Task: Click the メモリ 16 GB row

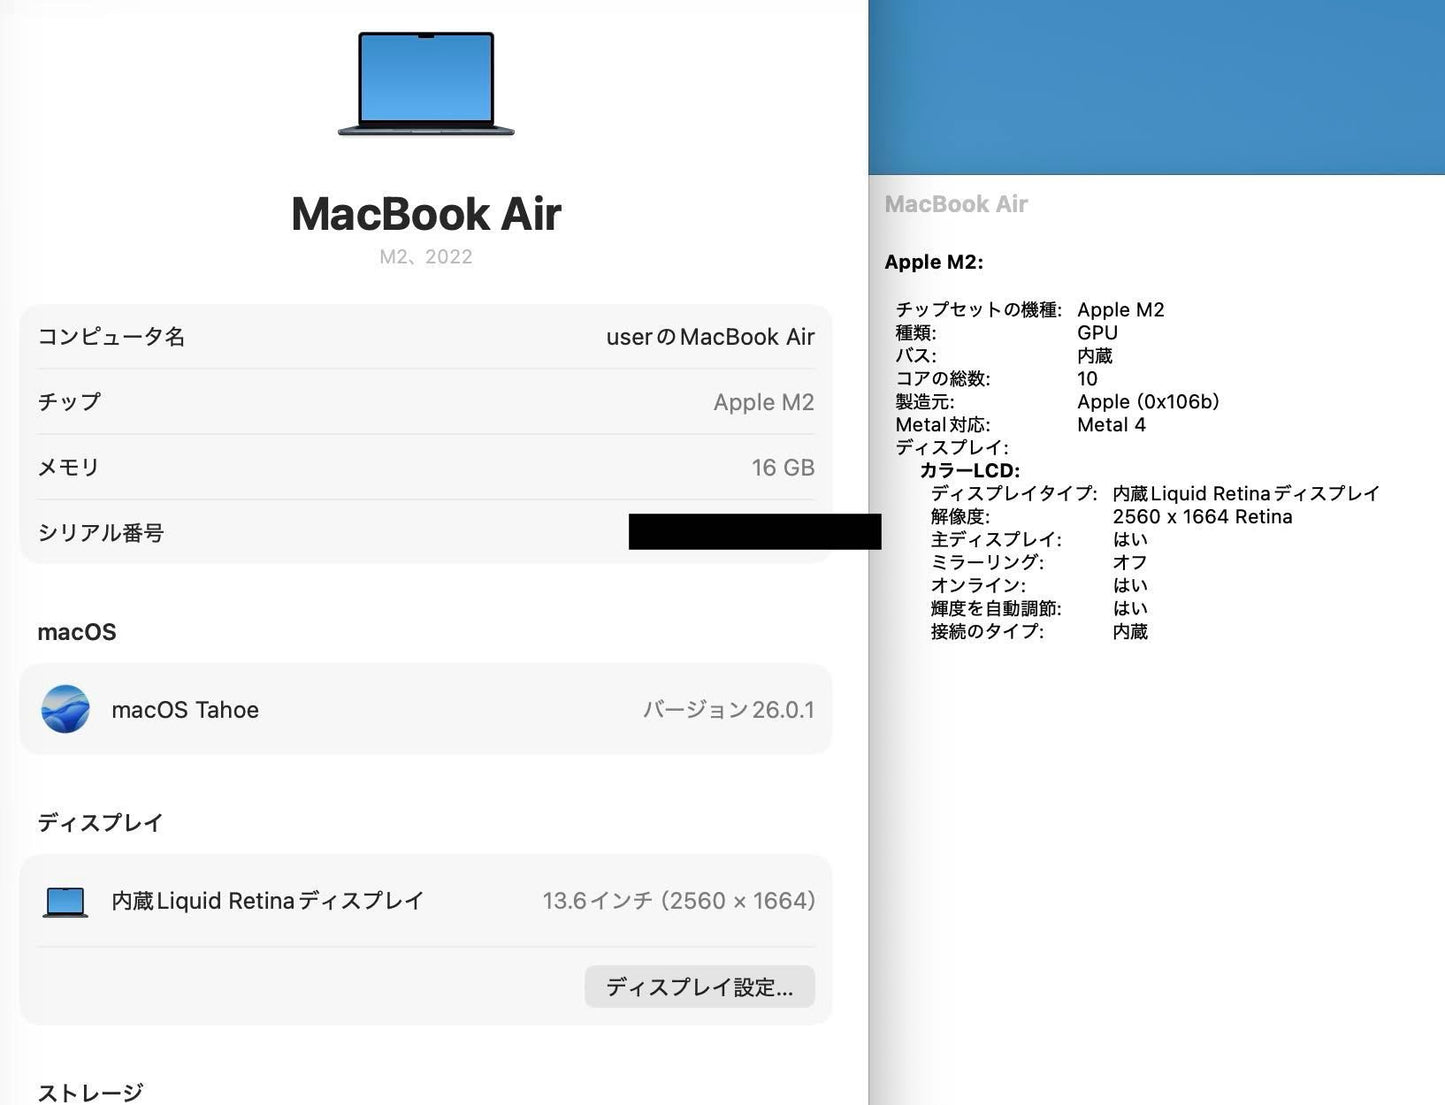Action: (x=426, y=466)
